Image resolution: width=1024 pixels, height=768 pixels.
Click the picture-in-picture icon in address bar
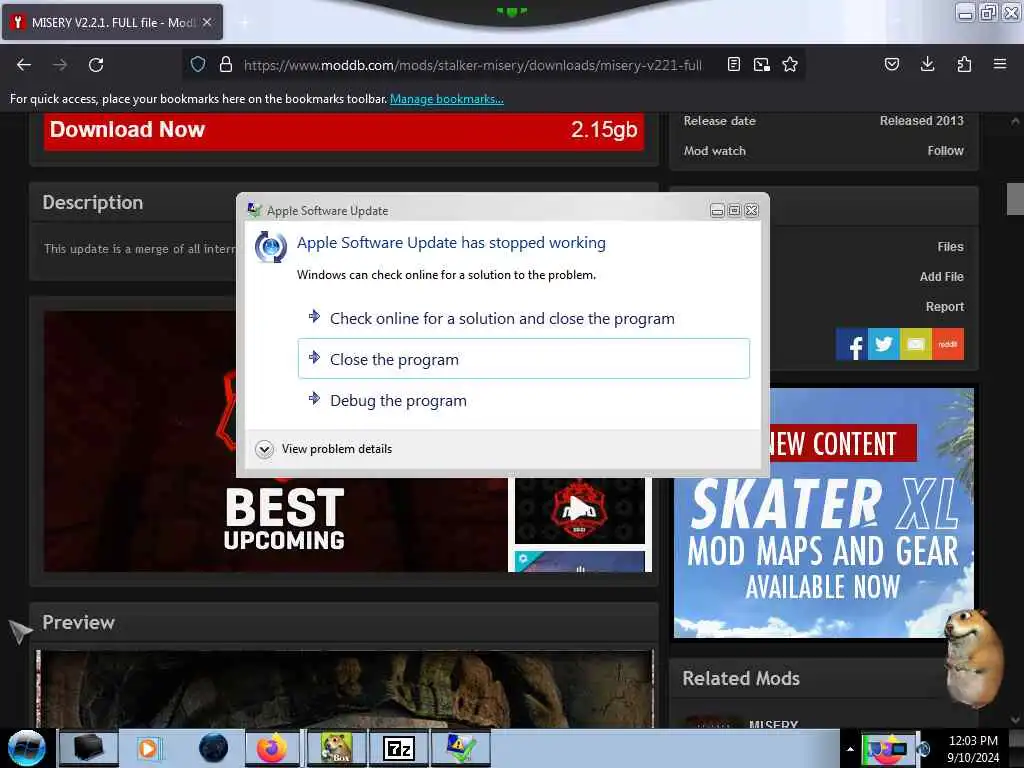(761, 64)
